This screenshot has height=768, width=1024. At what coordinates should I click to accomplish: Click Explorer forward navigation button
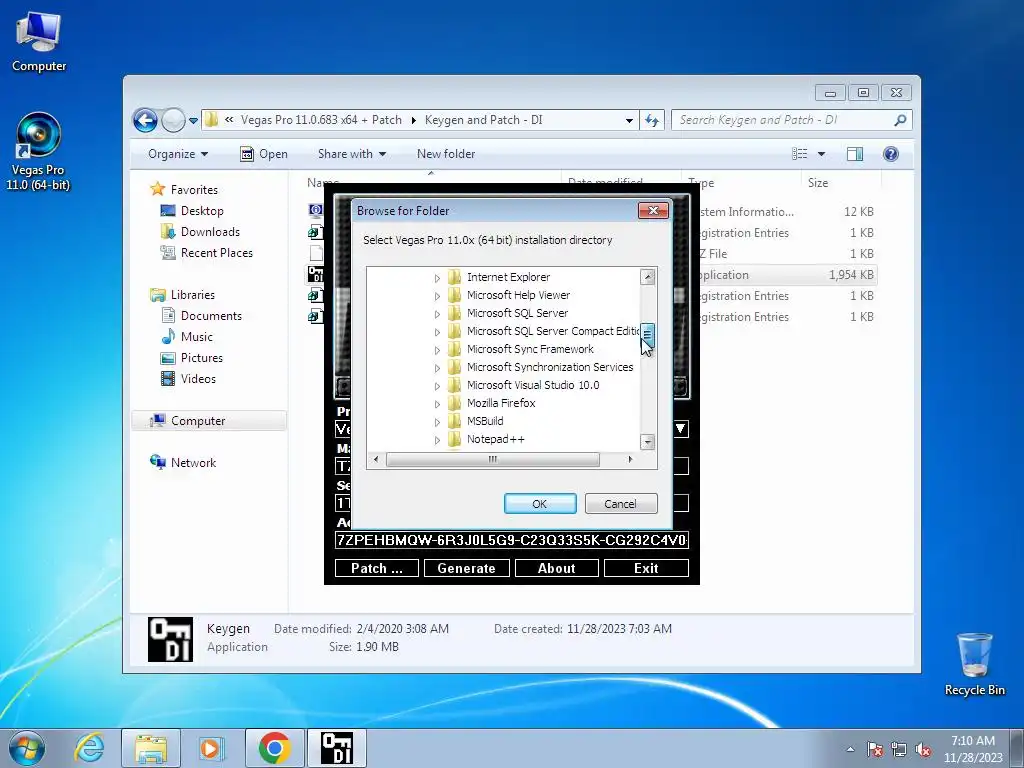click(x=173, y=120)
